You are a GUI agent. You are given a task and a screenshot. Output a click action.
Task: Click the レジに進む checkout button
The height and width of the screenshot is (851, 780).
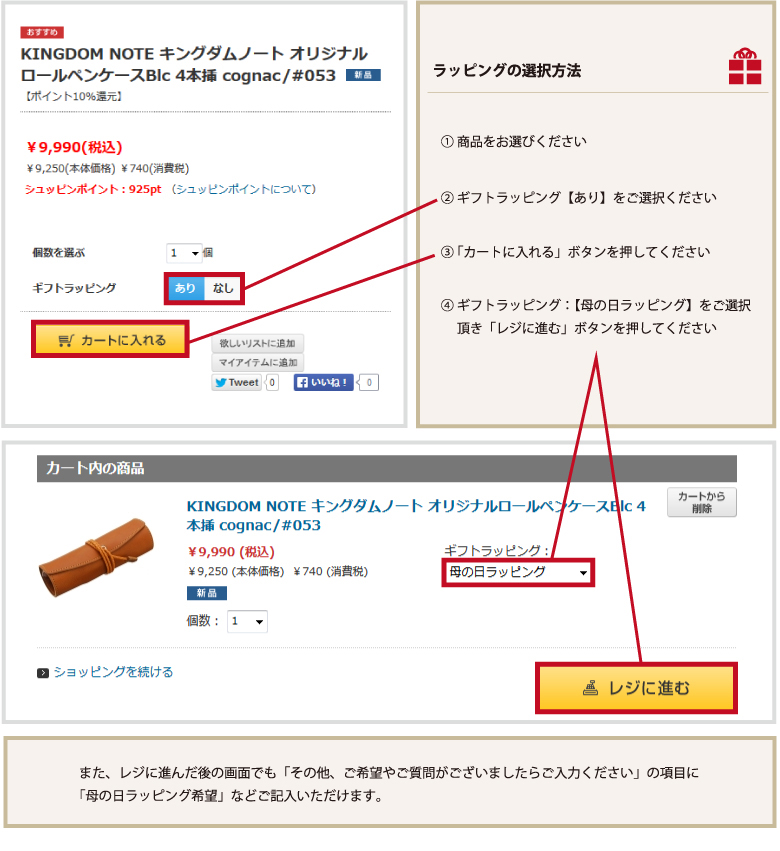click(636, 688)
